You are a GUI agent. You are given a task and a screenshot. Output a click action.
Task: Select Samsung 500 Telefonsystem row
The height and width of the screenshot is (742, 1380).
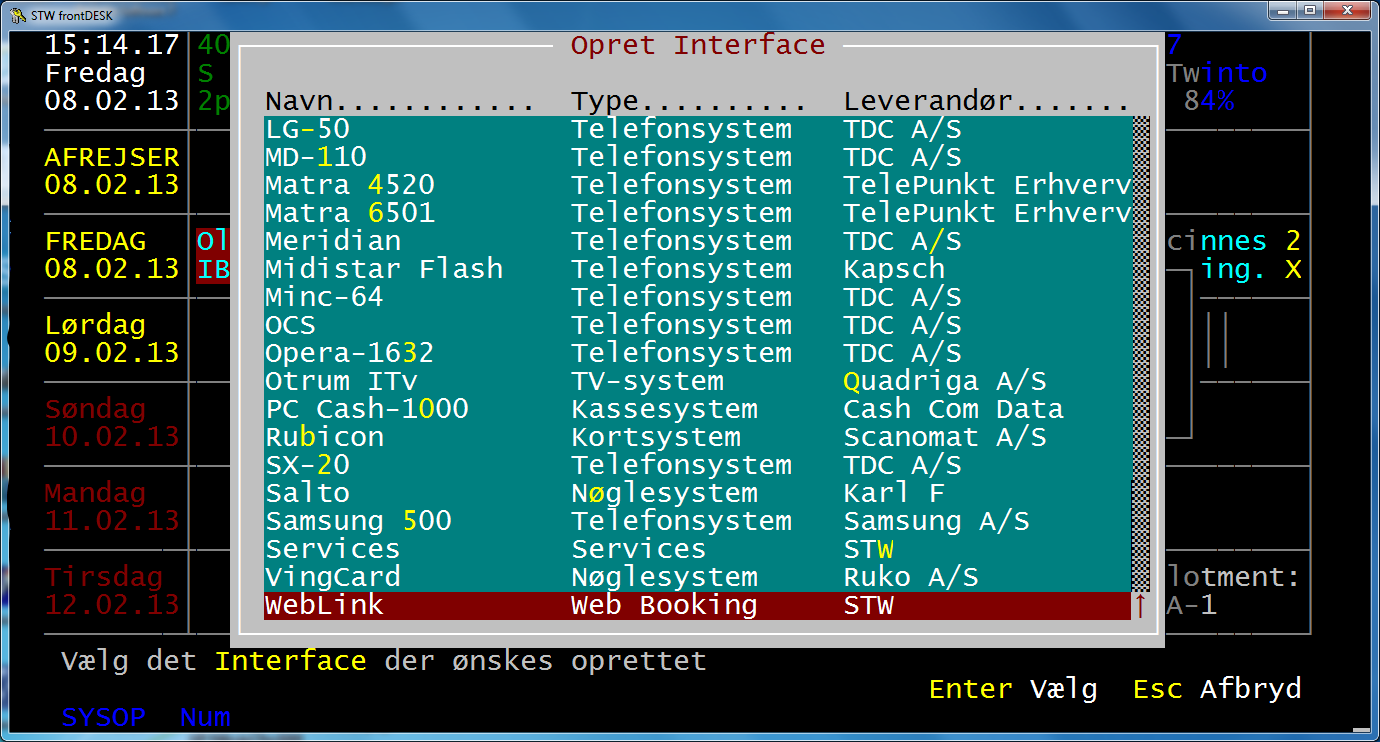pyautogui.click(x=697, y=521)
